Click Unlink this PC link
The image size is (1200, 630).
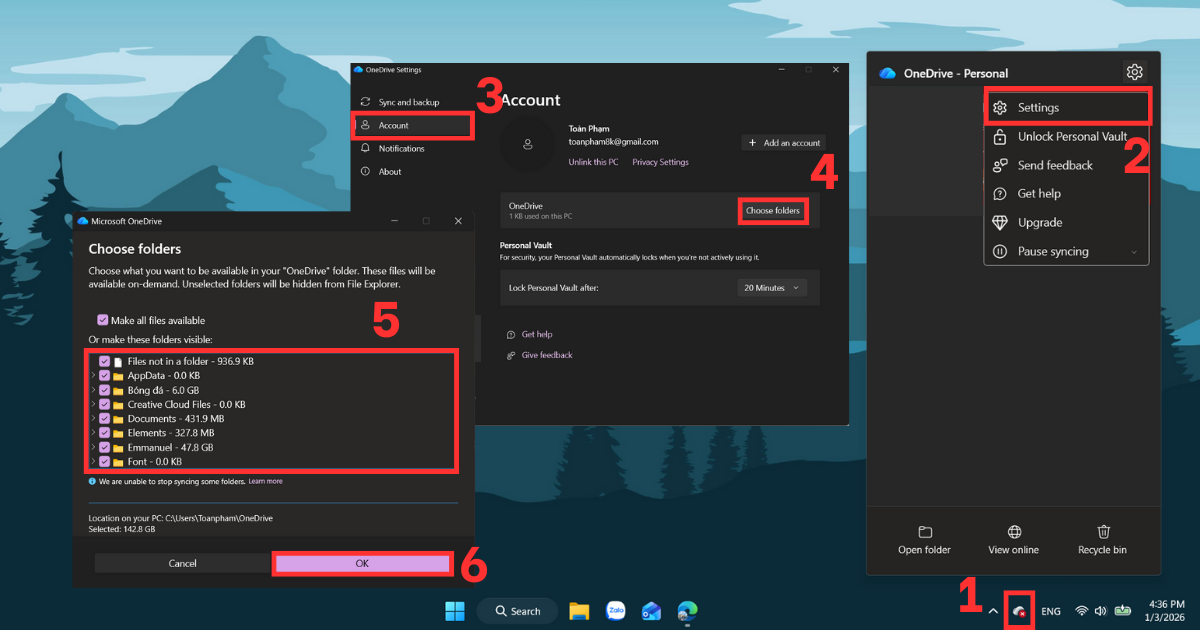(592, 161)
